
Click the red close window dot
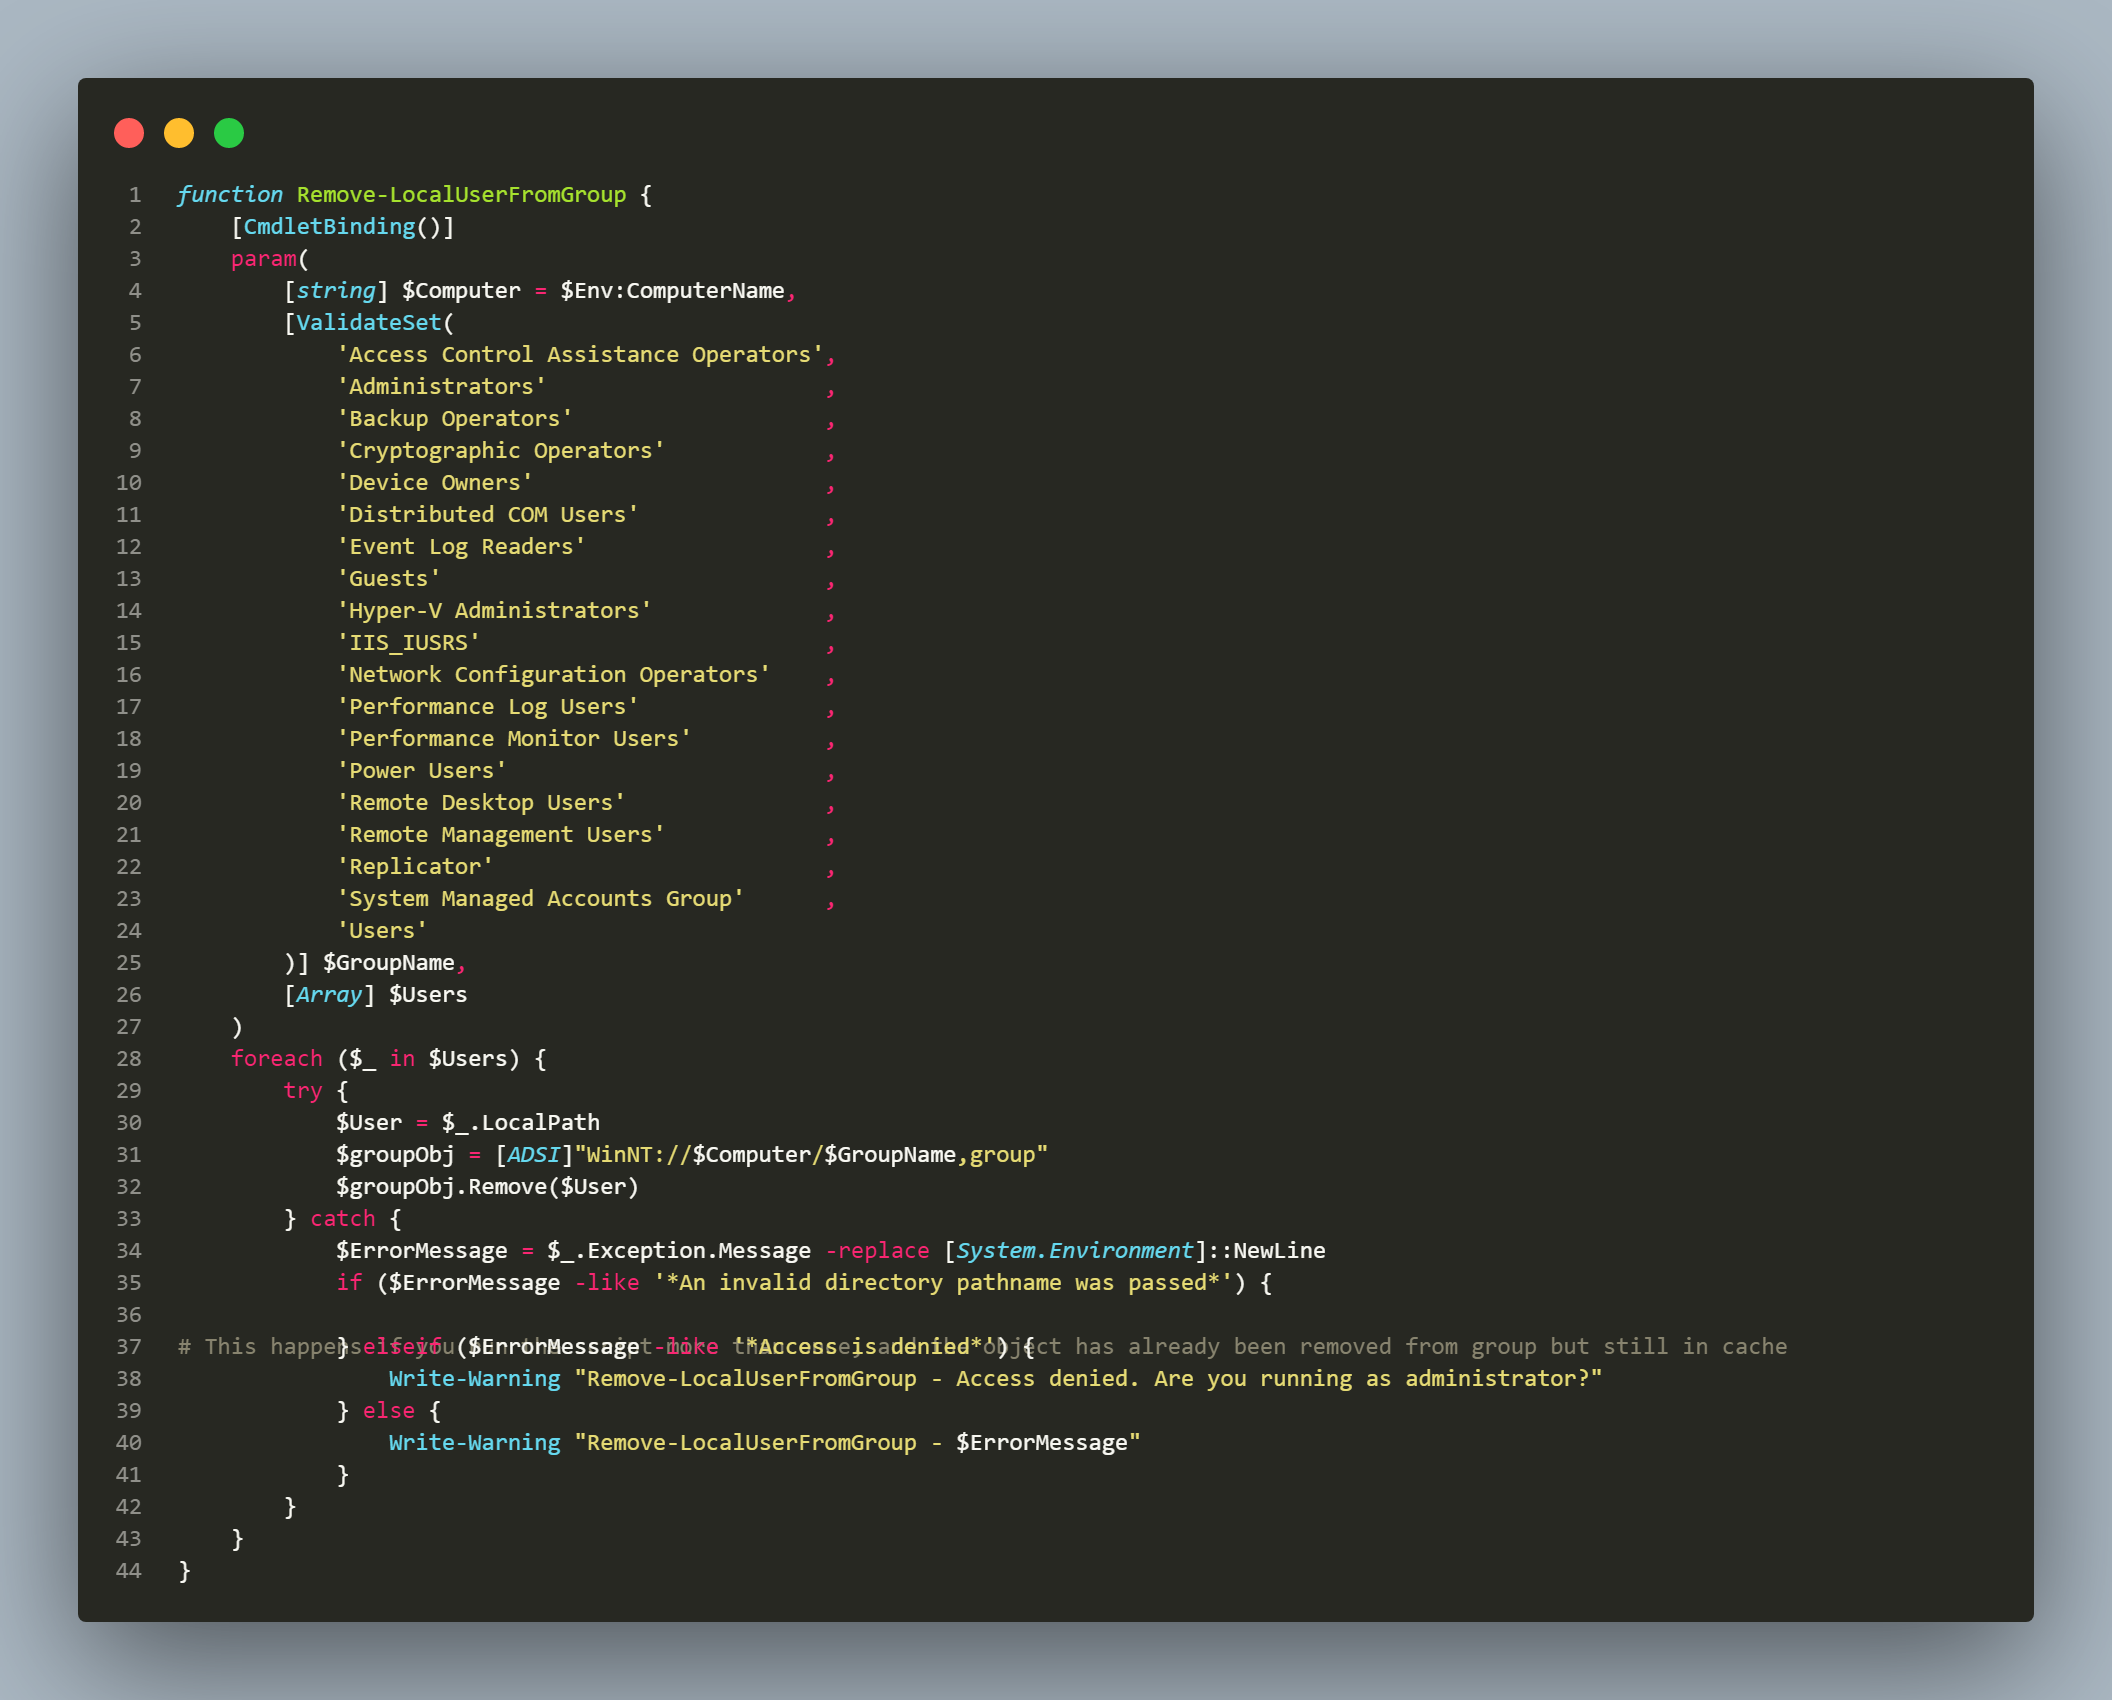click(129, 133)
